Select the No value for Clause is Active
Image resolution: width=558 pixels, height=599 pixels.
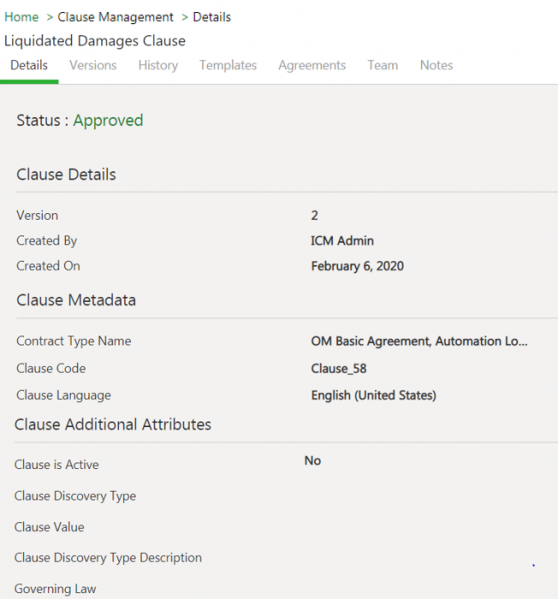(312, 461)
